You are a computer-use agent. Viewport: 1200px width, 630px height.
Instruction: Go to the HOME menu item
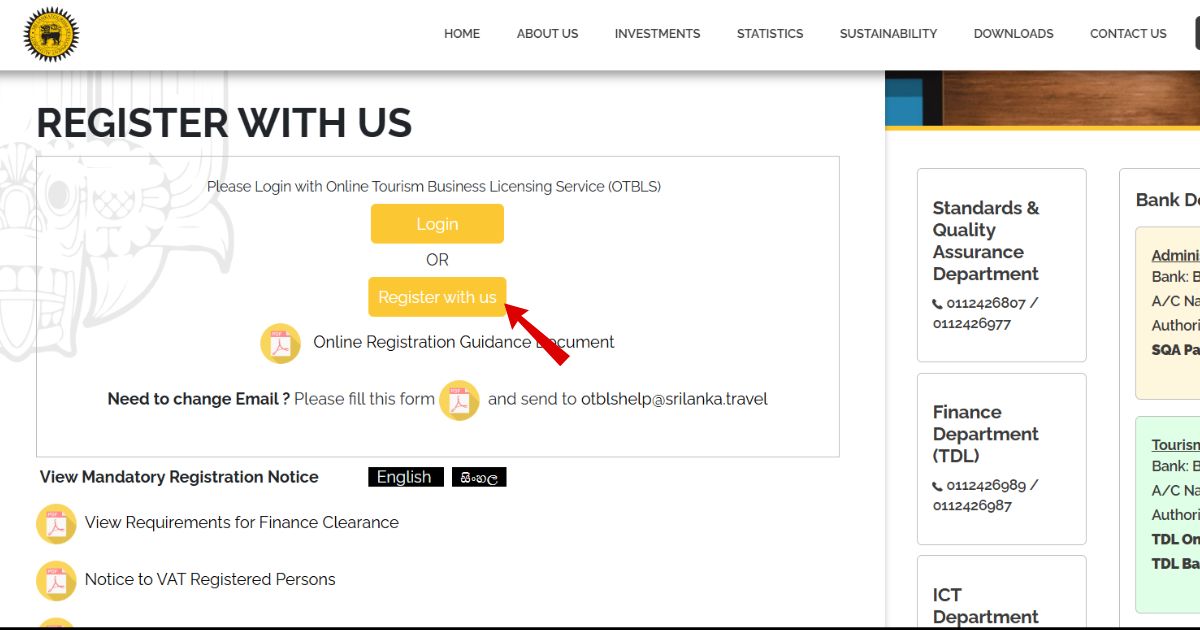[x=462, y=34]
